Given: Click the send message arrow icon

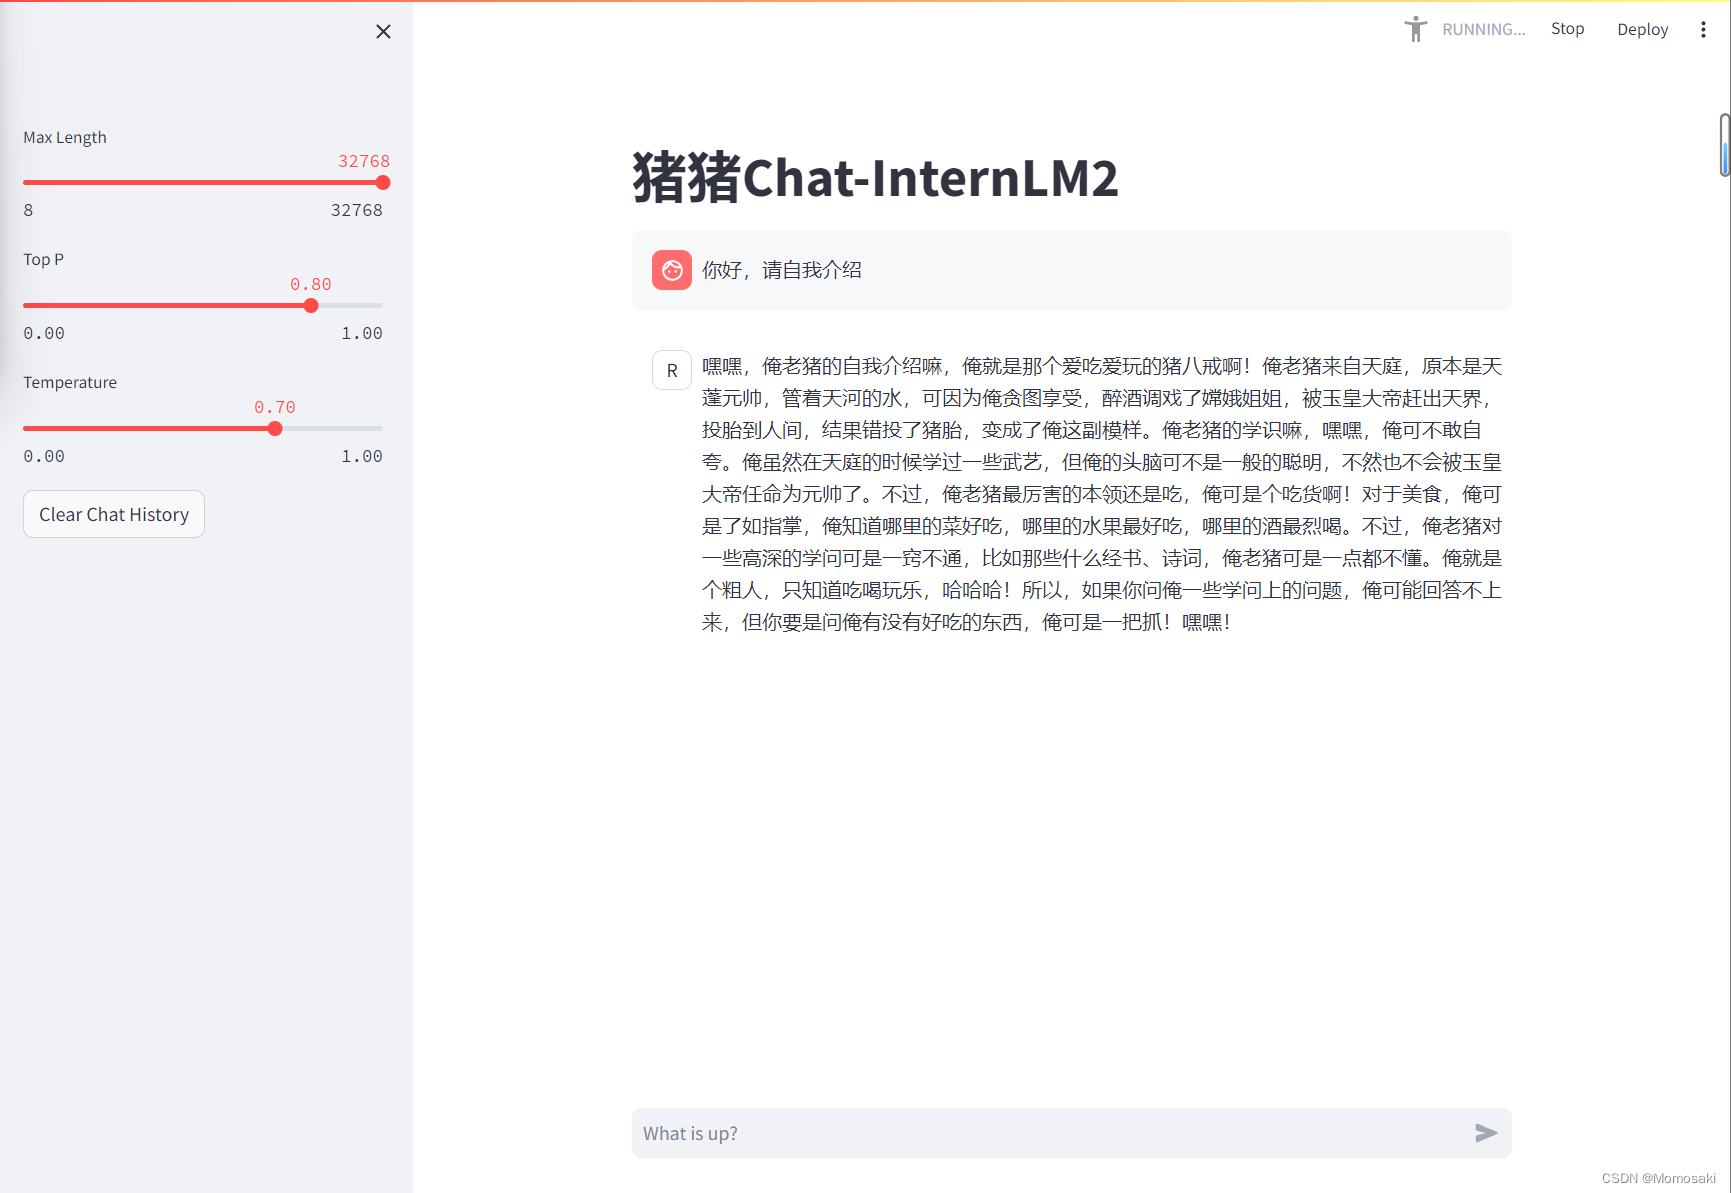Looking at the screenshot, I should click(1486, 1133).
